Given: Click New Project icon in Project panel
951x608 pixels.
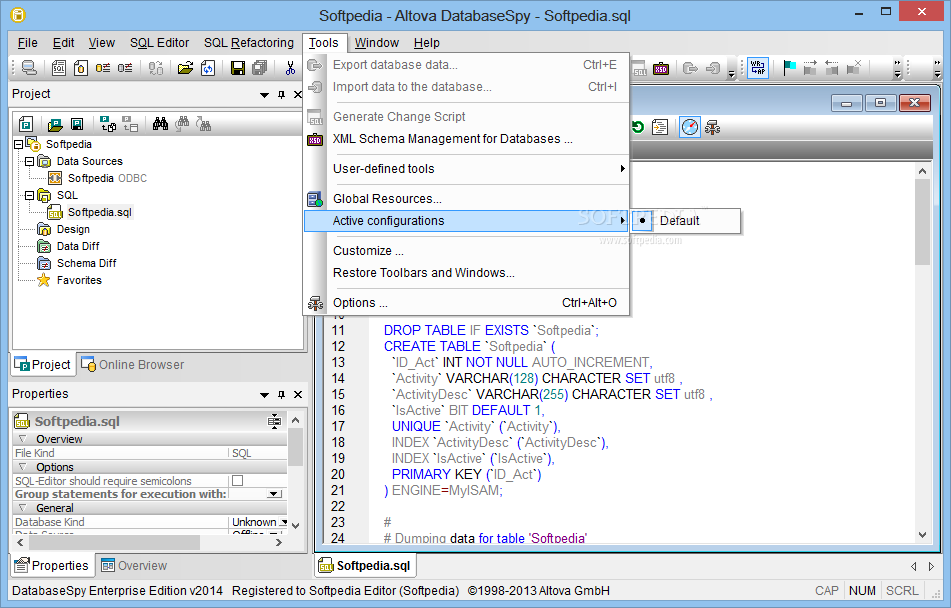Looking at the screenshot, I should (26, 124).
